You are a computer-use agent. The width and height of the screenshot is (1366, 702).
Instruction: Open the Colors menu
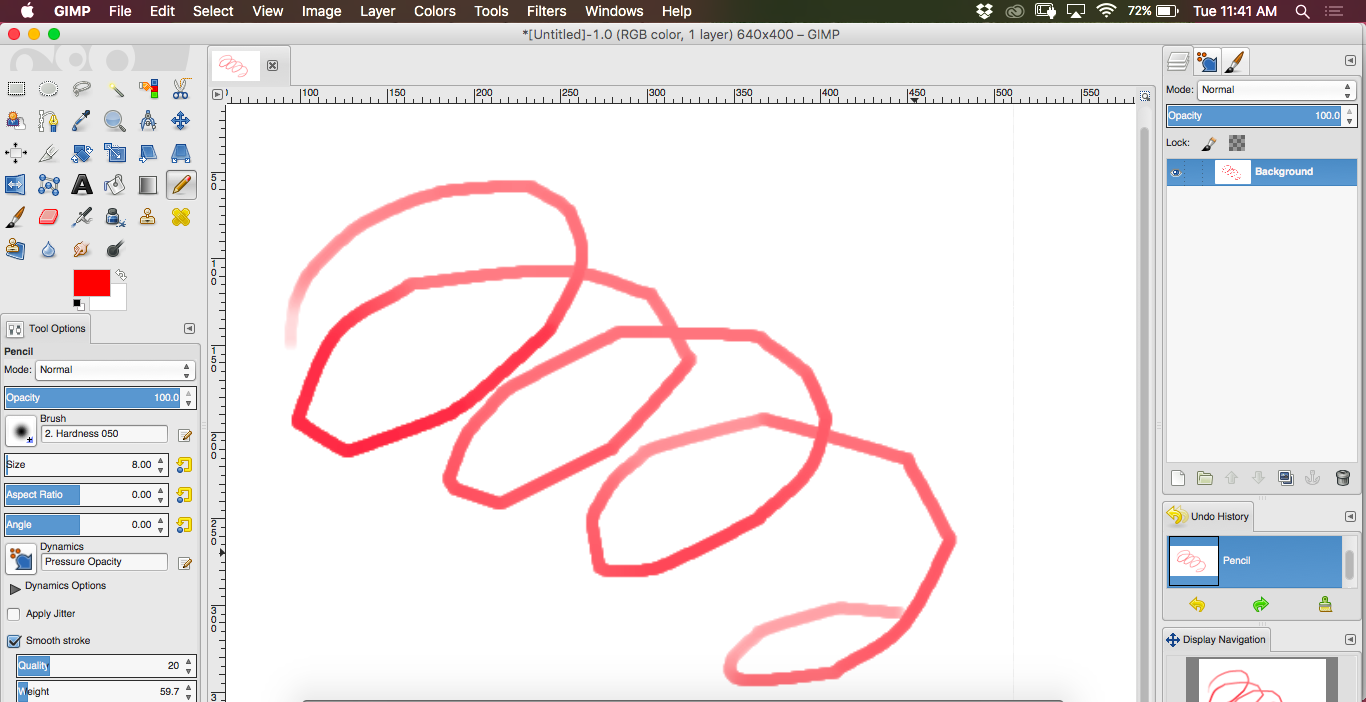point(435,11)
